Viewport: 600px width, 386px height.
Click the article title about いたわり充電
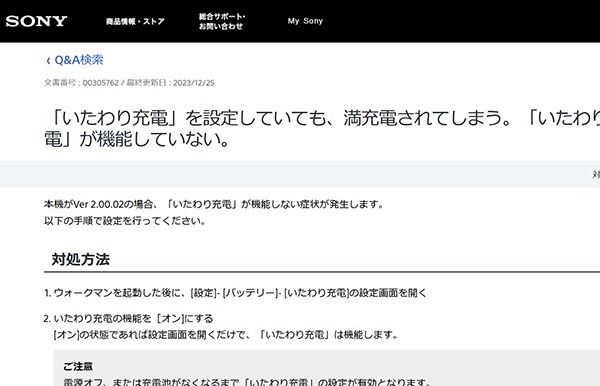[x=322, y=128]
